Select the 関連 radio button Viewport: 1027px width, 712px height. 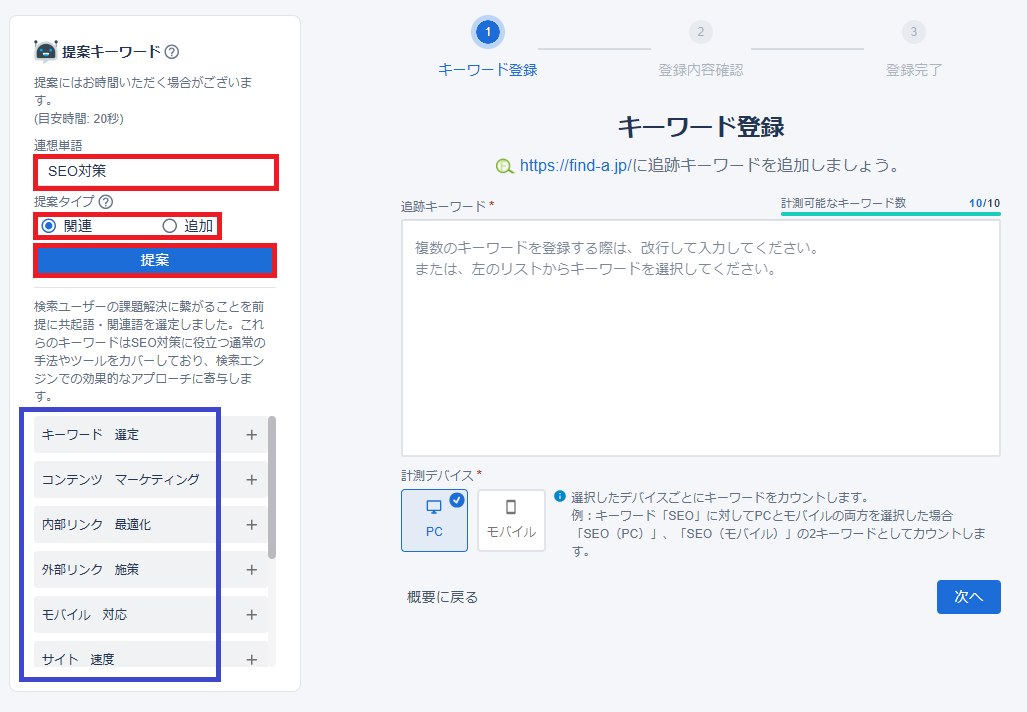(48, 226)
